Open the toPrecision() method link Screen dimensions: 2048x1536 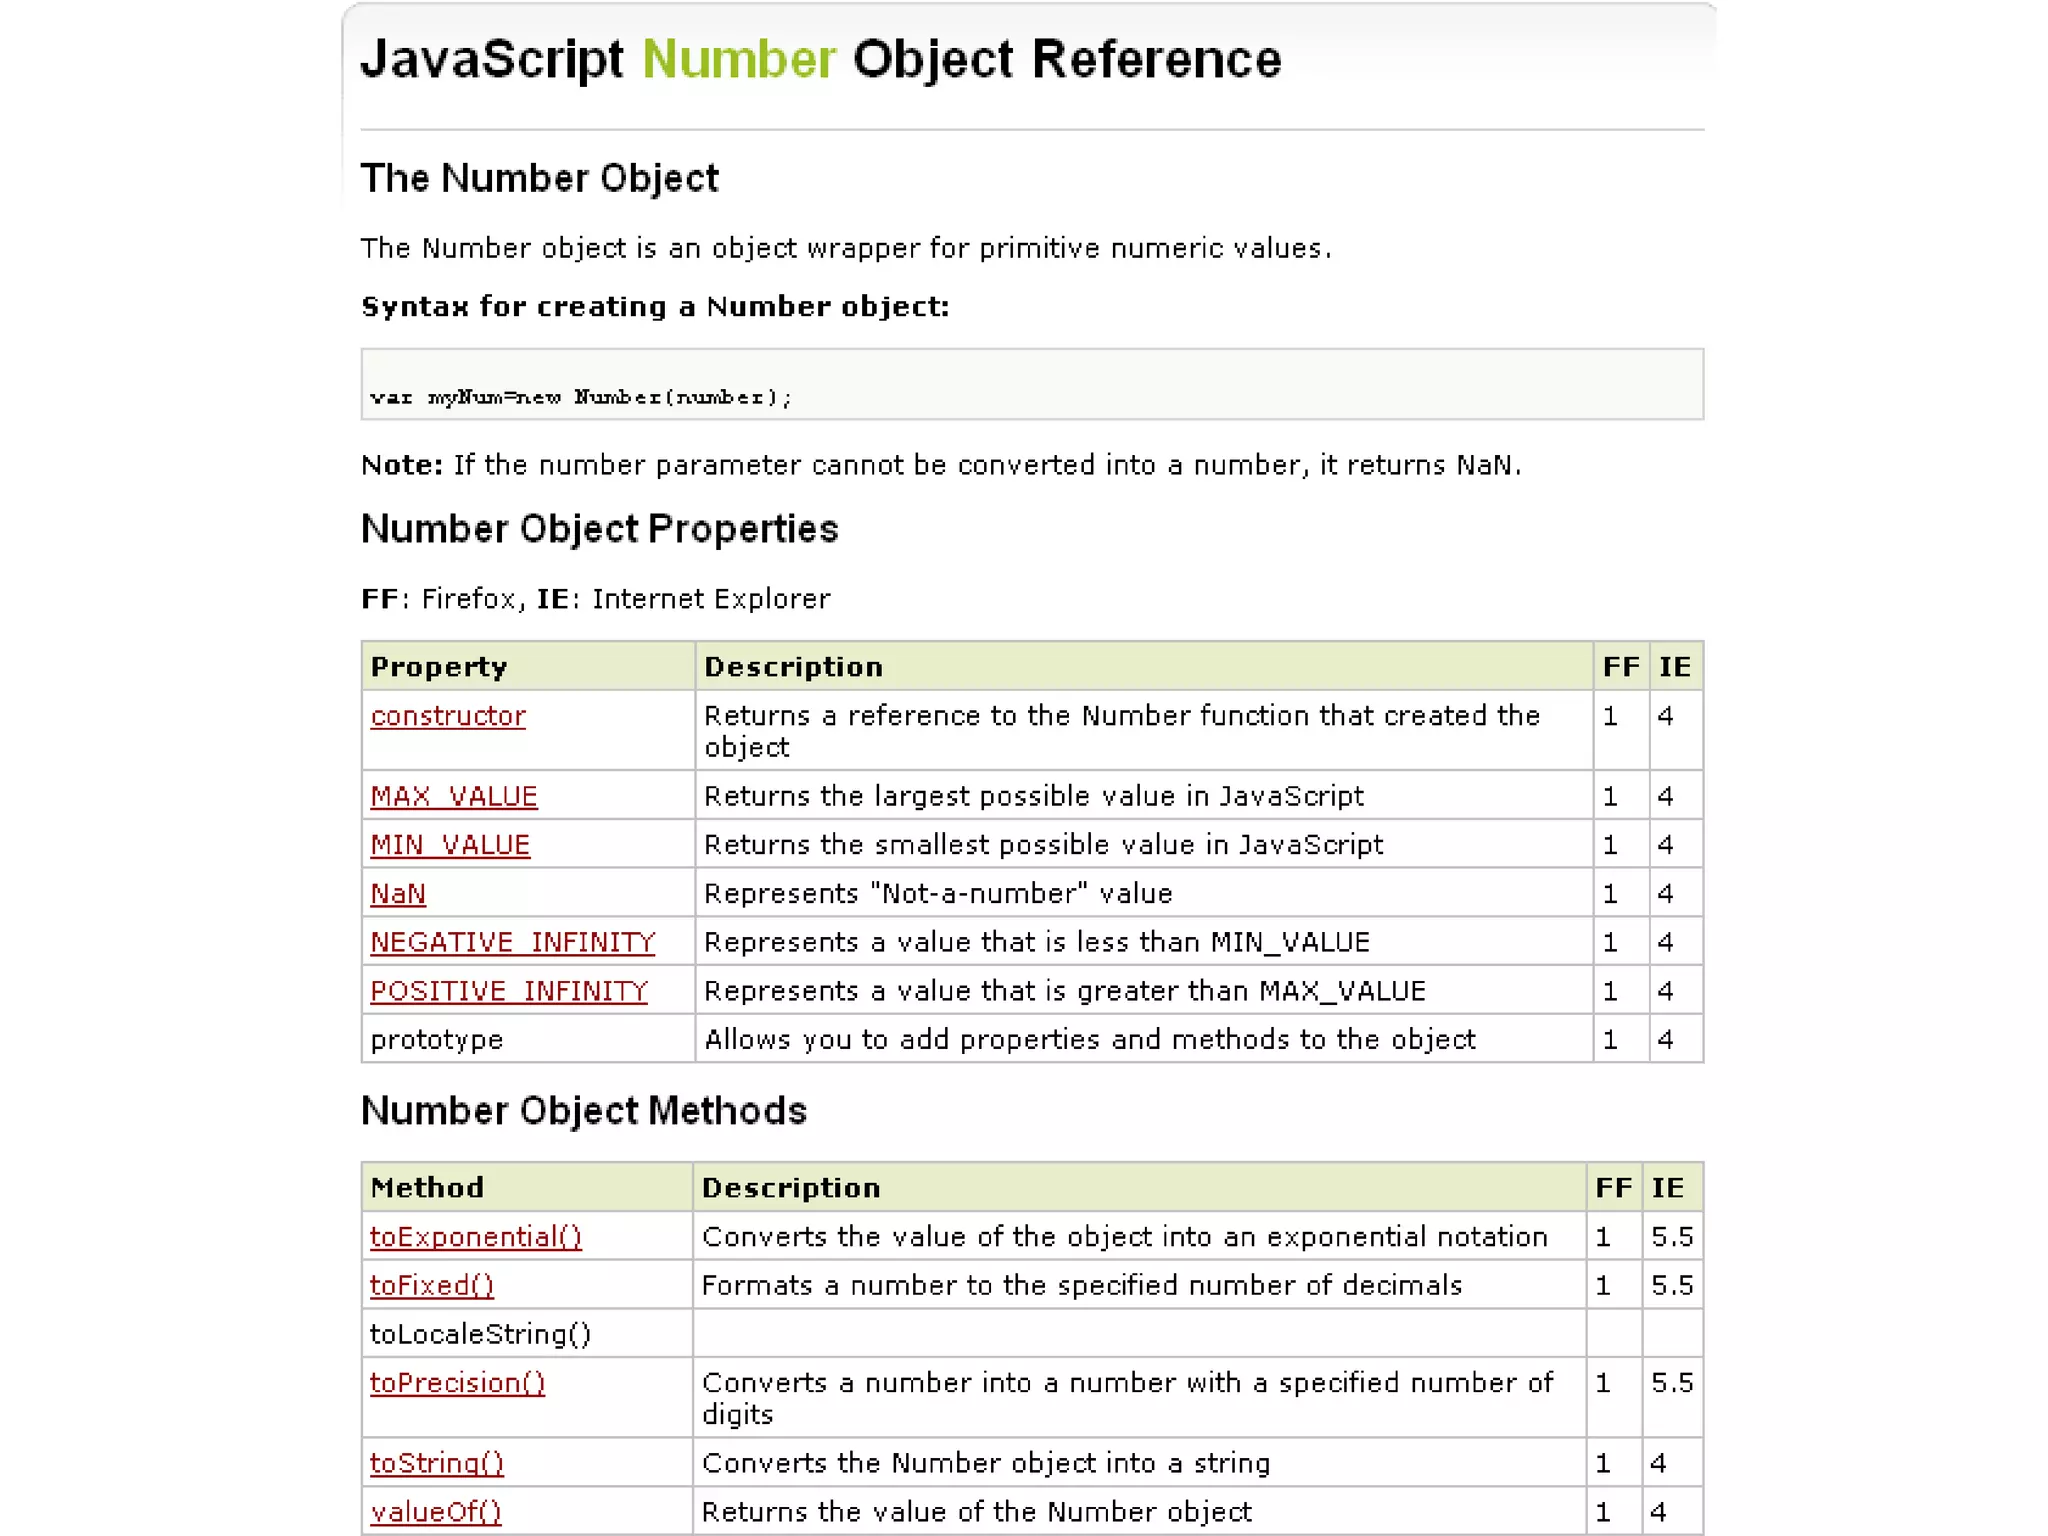point(457,1383)
